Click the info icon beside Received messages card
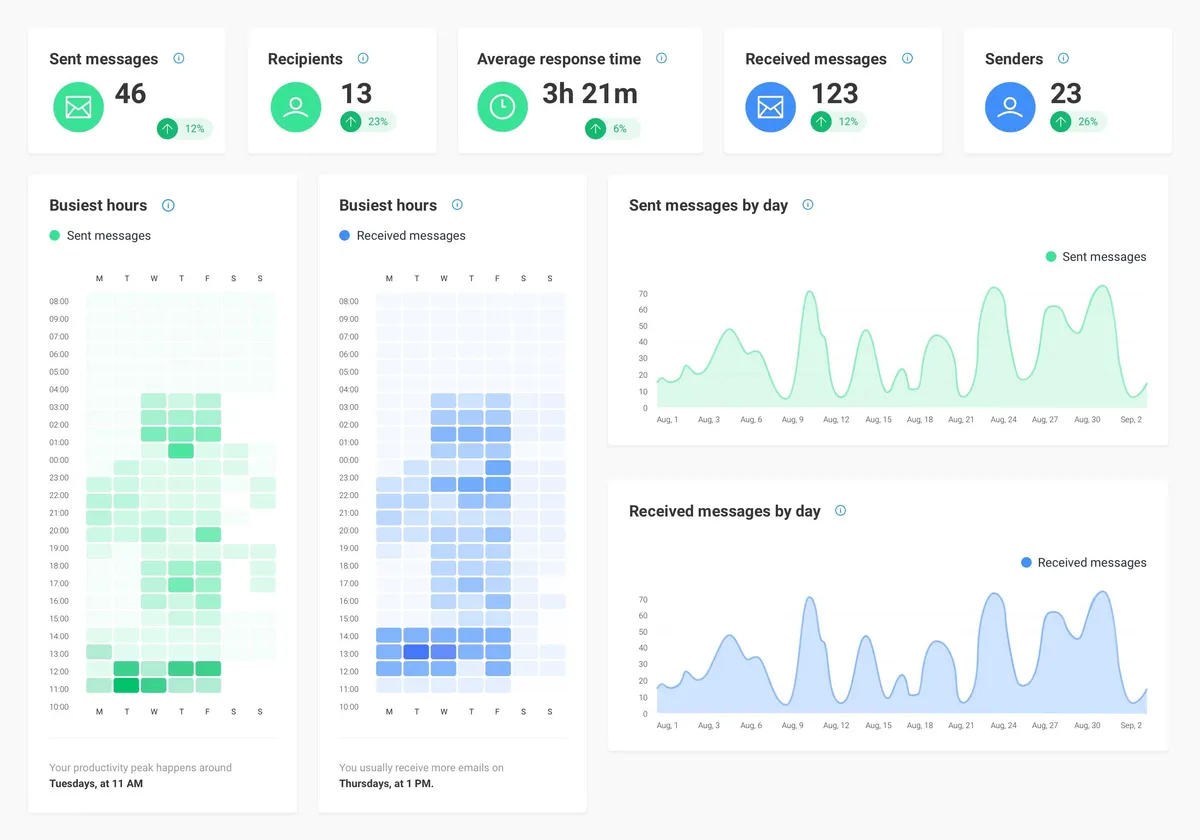This screenshot has height=840, width=1200. 907,58
